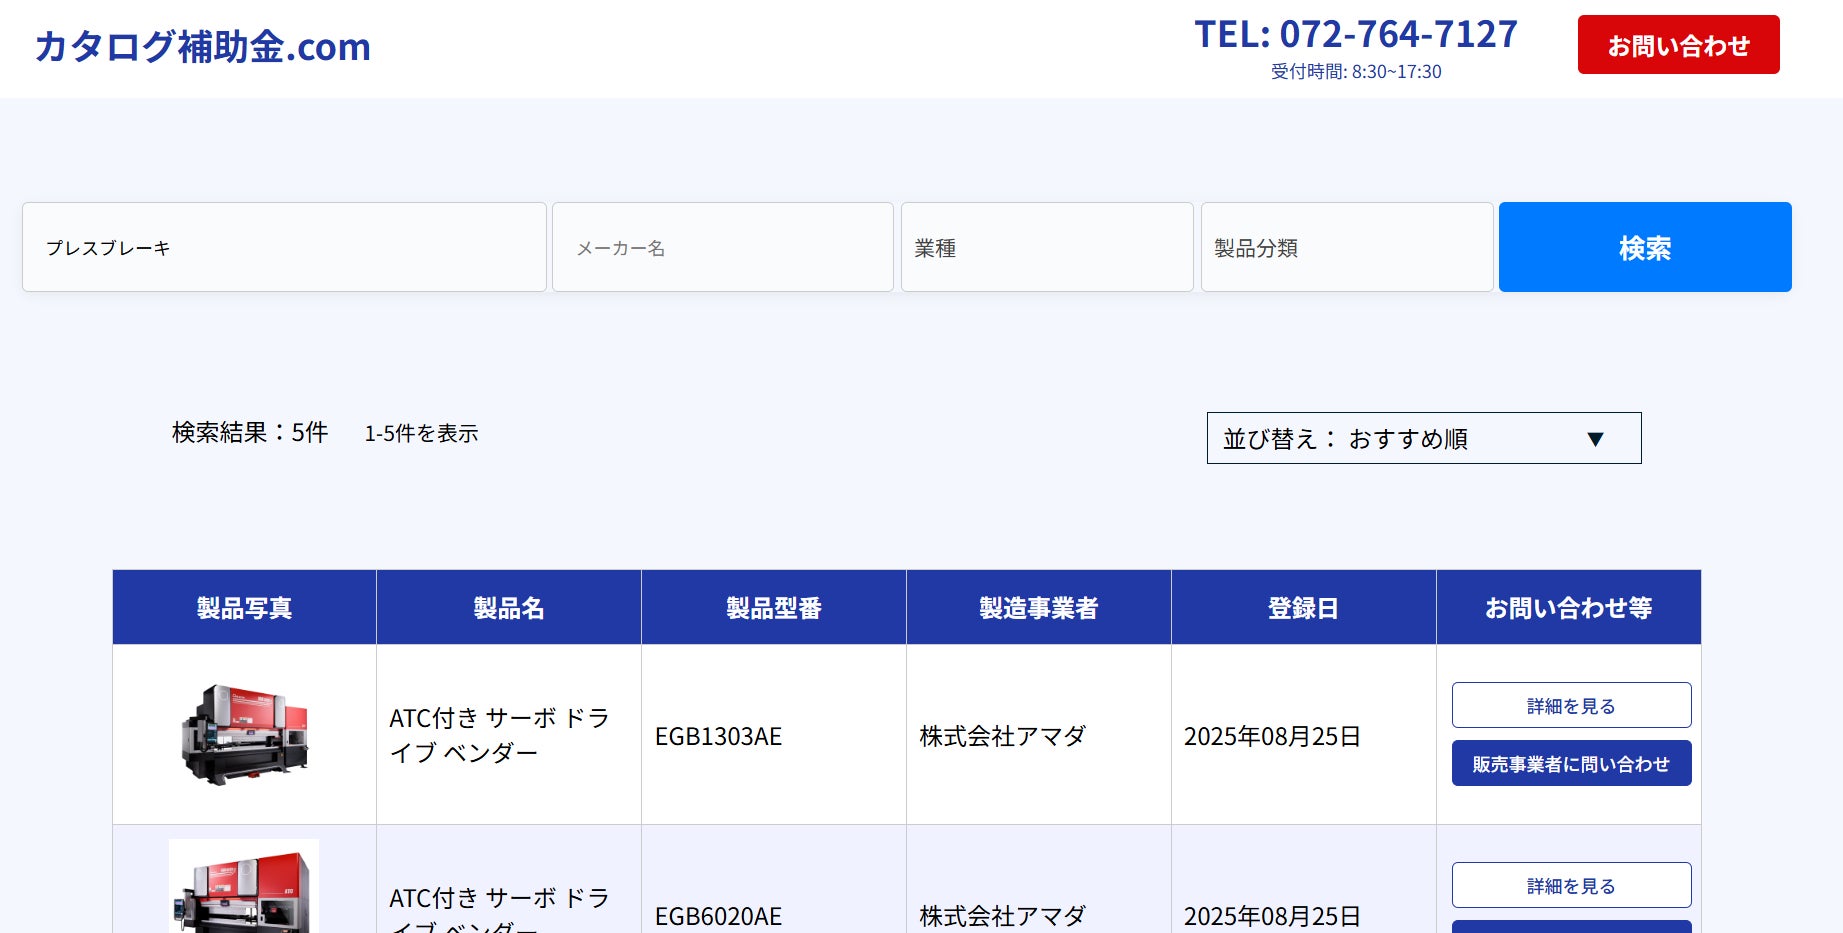Viewport: 1843px width, 933px height.
Task: Expand the 並び替え おすすめ順 dropdown
Action: coord(1424,438)
